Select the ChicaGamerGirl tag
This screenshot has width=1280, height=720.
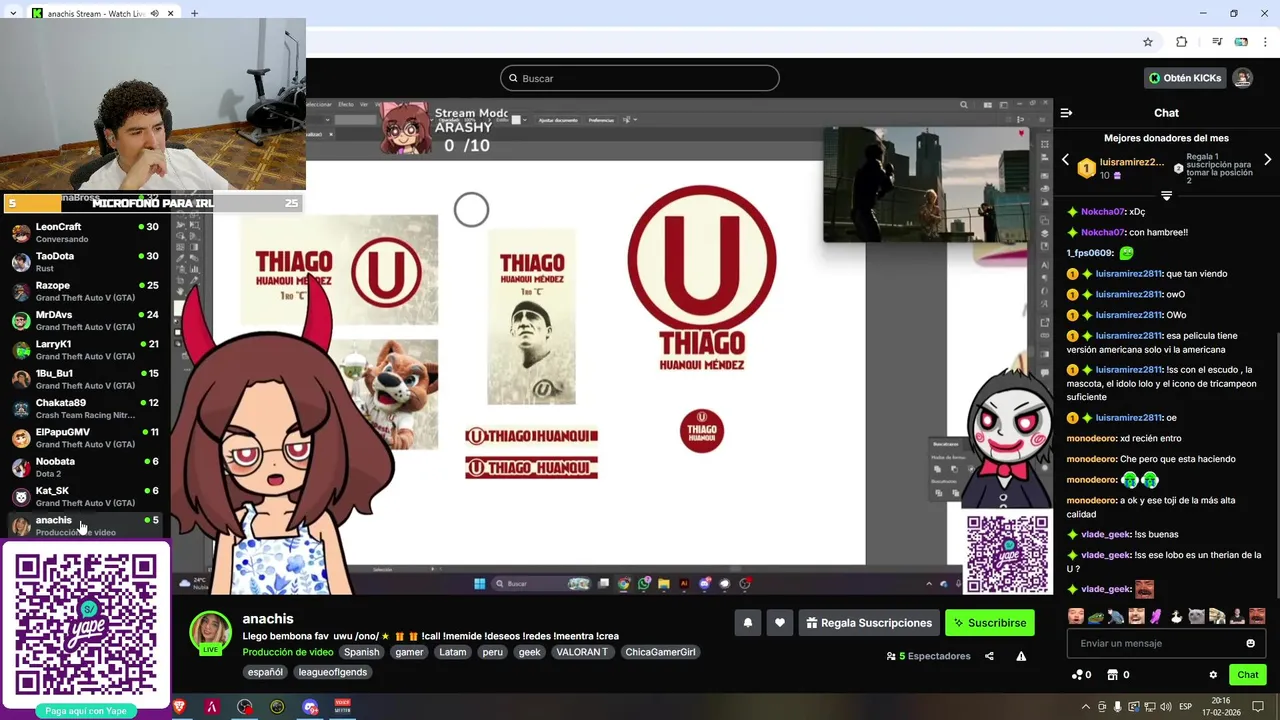pos(660,652)
